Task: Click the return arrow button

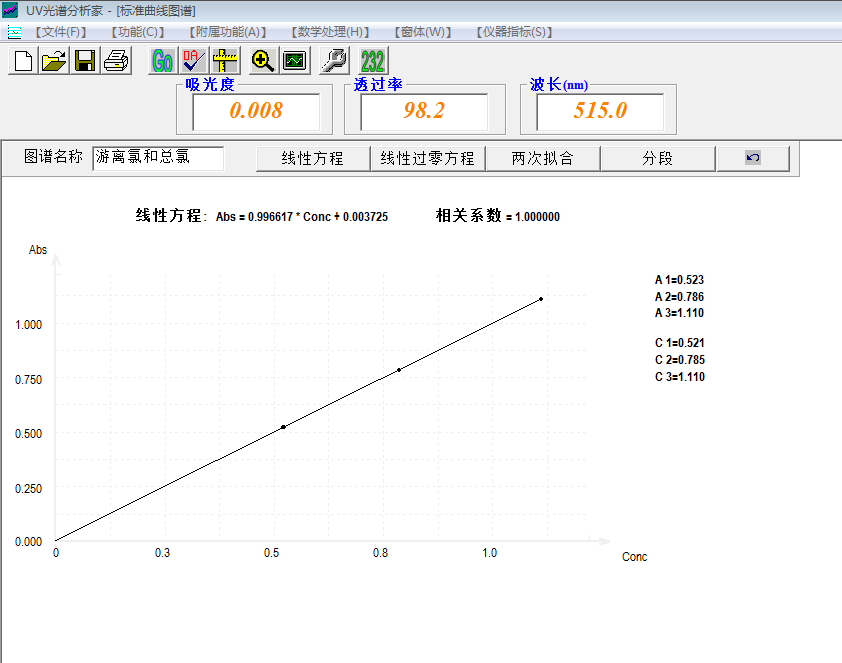Action: (x=753, y=158)
